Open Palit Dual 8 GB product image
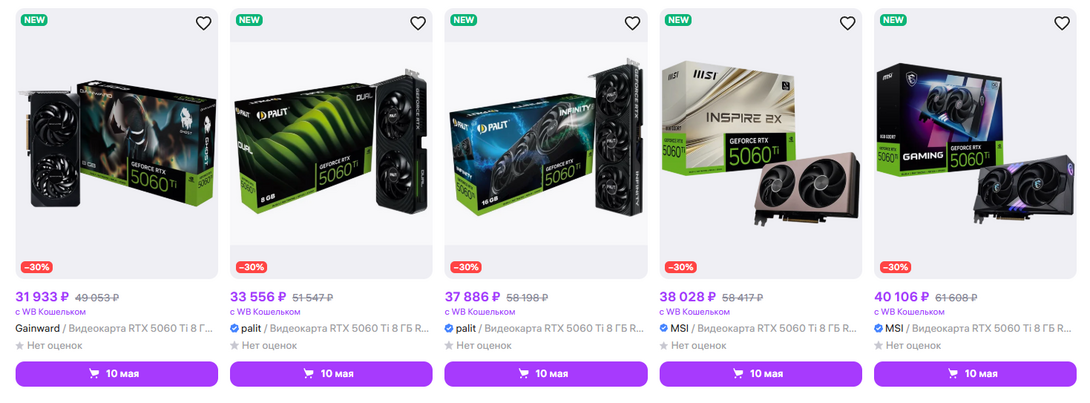The height and width of the screenshot is (403, 1090). [x=331, y=144]
